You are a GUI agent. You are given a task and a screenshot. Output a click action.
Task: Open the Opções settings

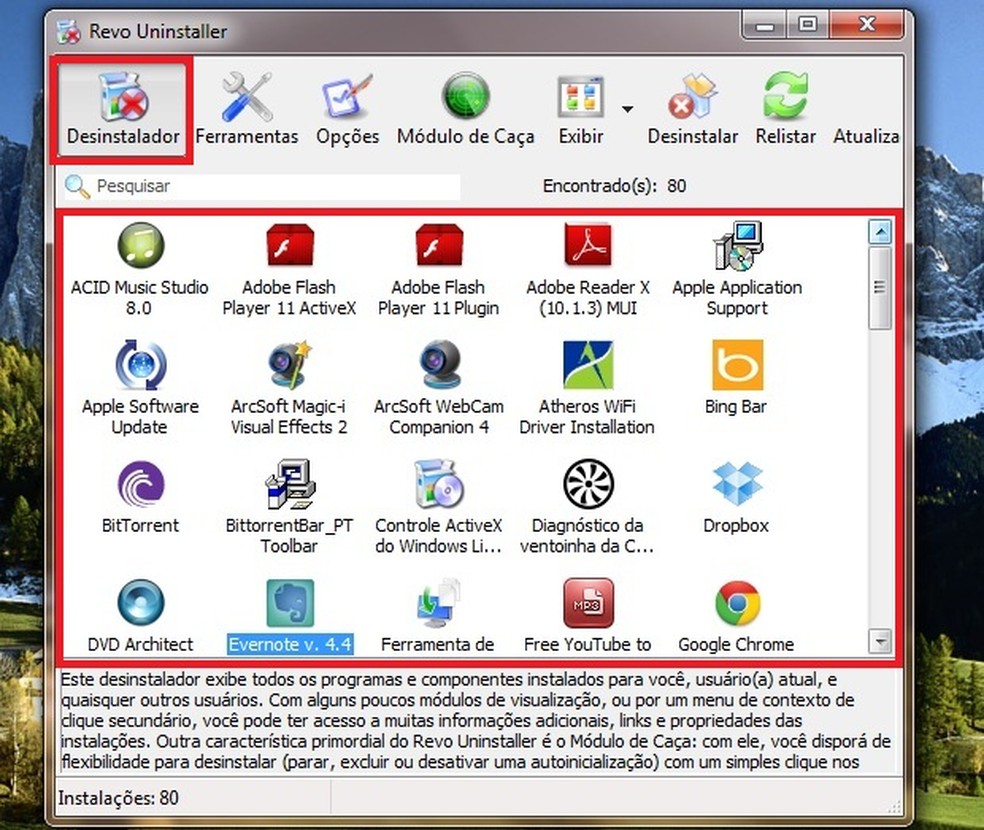tap(348, 110)
